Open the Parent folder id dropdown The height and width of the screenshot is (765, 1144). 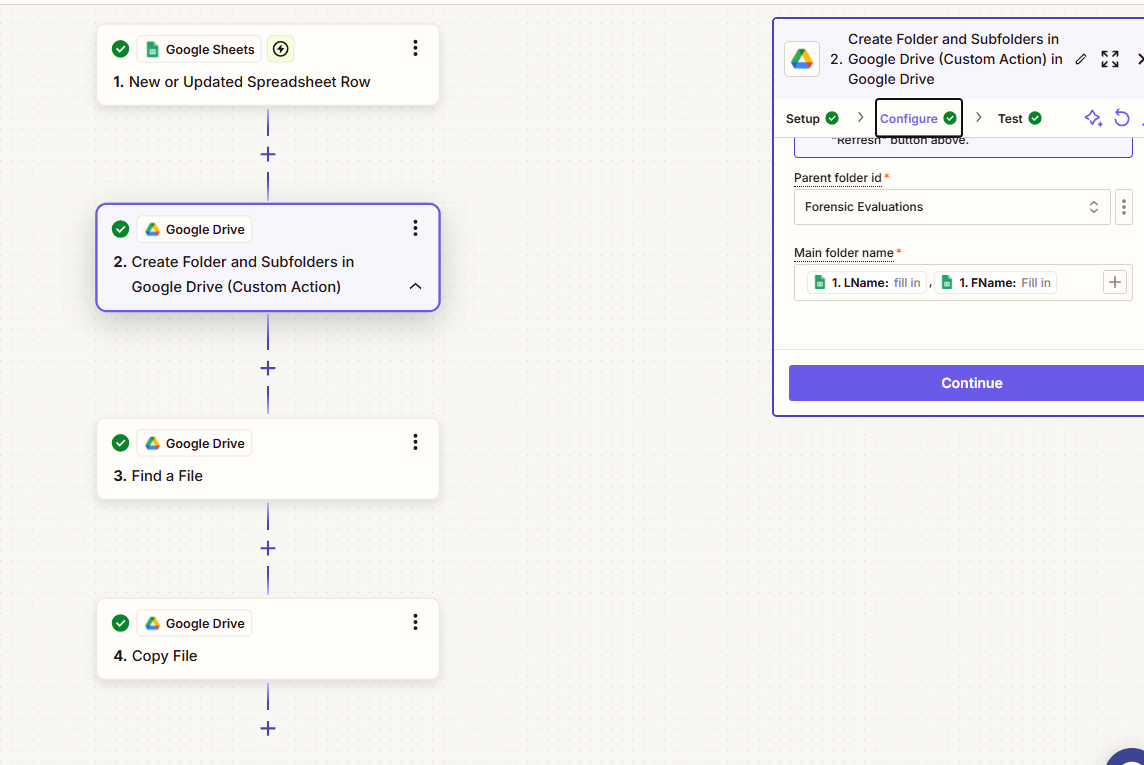(x=952, y=207)
